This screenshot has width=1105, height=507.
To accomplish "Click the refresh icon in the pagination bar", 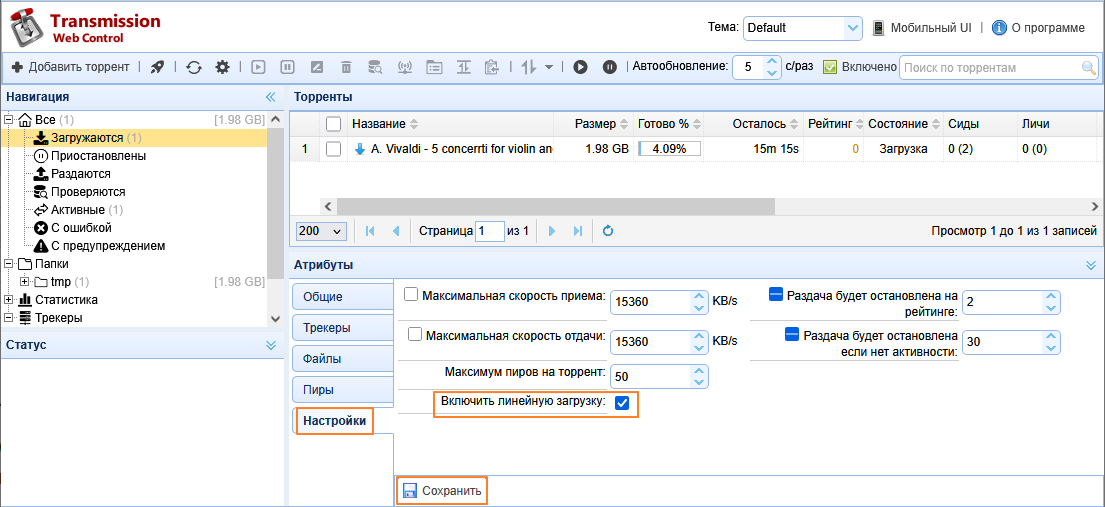I will coord(607,231).
